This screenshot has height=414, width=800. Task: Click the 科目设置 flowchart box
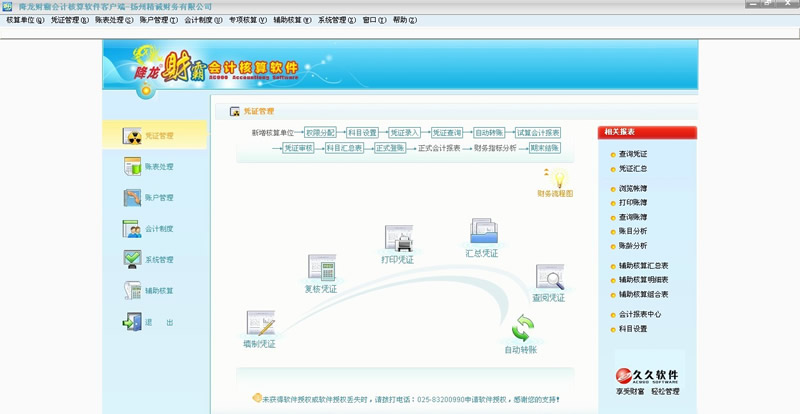(x=362, y=133)
